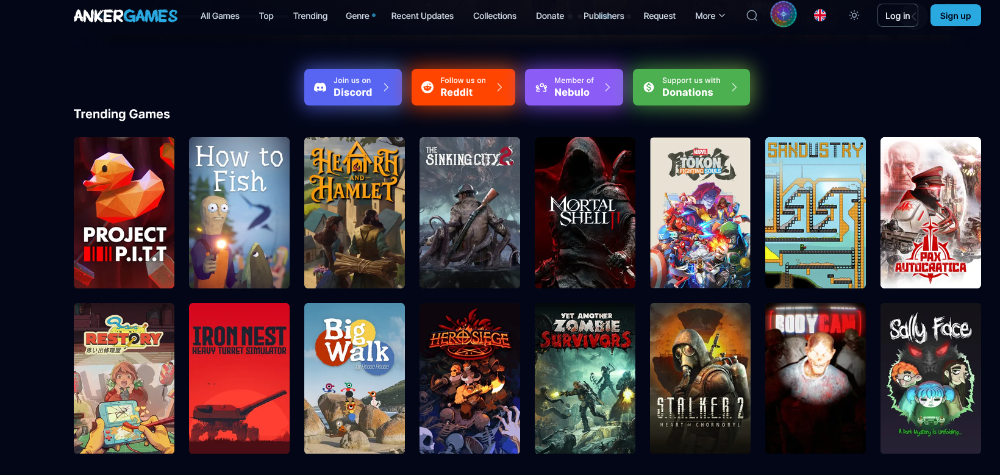Click the Discord logo icon
Viewport: 1000px width, 475px height.
point(321,87)
